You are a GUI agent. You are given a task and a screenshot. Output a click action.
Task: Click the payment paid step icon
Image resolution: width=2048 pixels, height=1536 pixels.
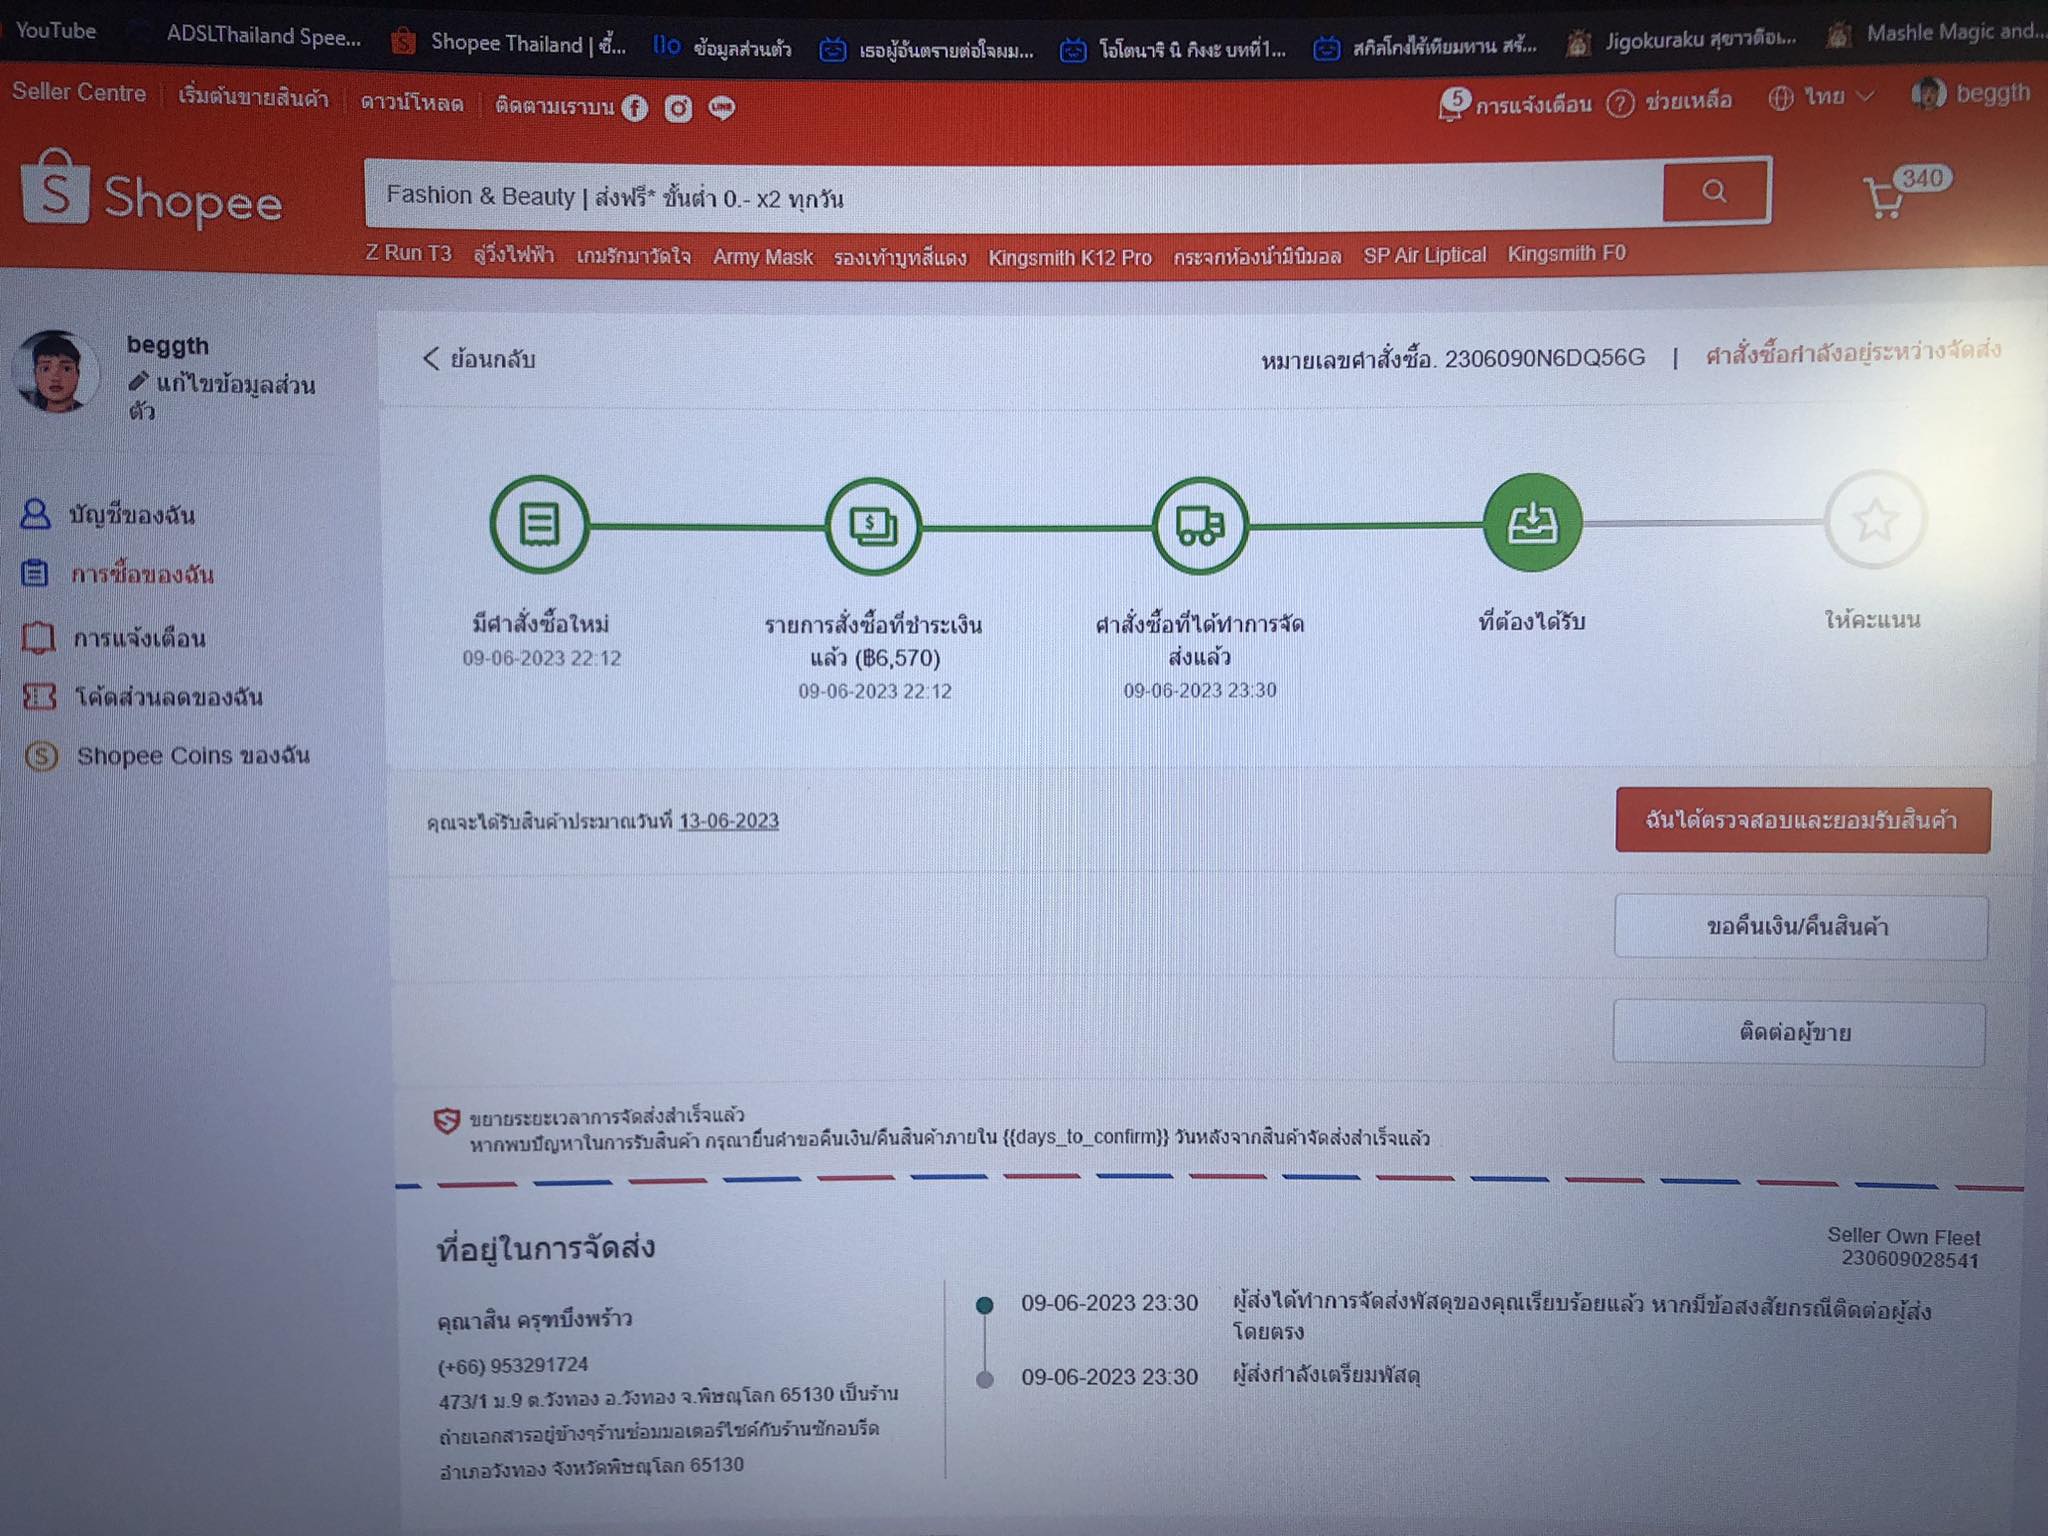tap(873, 526)
